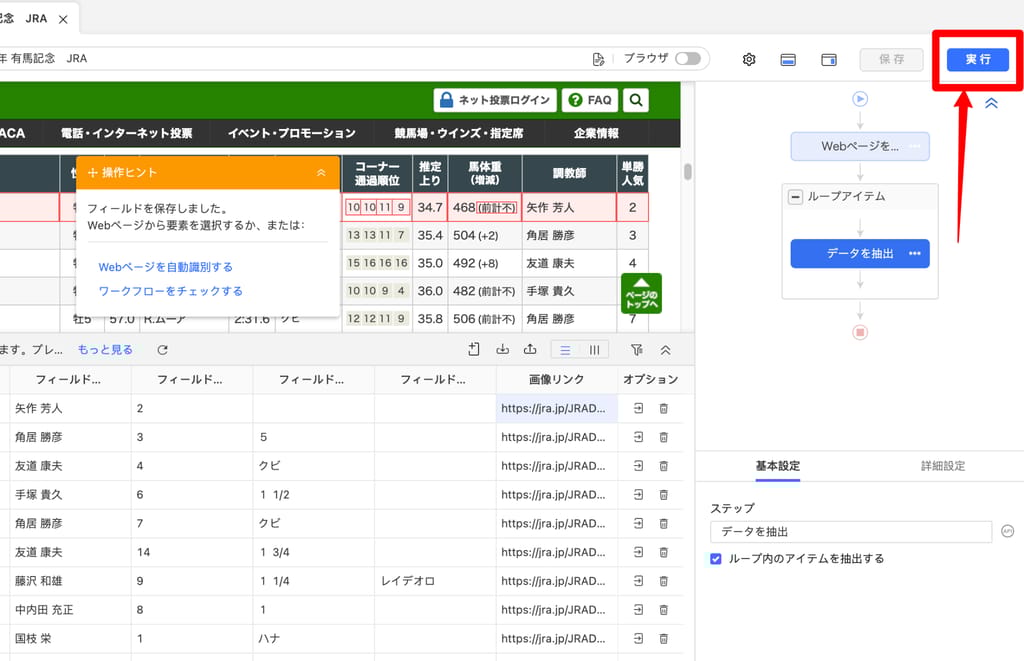1024x661 pixels.
Task: Delete the 矢作 芳人 row
Action: point(664,408)
